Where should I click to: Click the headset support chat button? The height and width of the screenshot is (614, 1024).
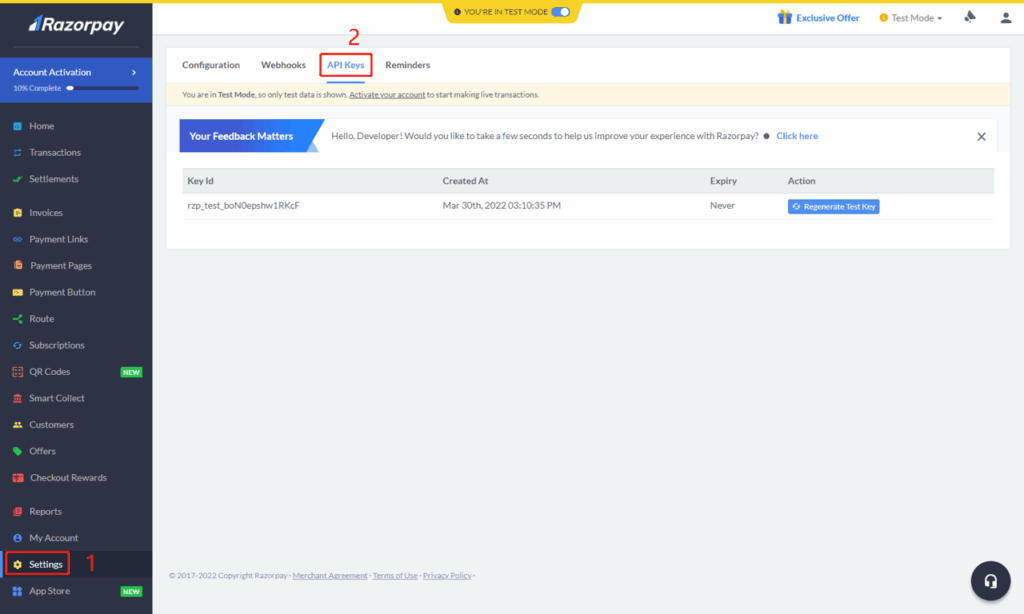[x=990, y=581]
